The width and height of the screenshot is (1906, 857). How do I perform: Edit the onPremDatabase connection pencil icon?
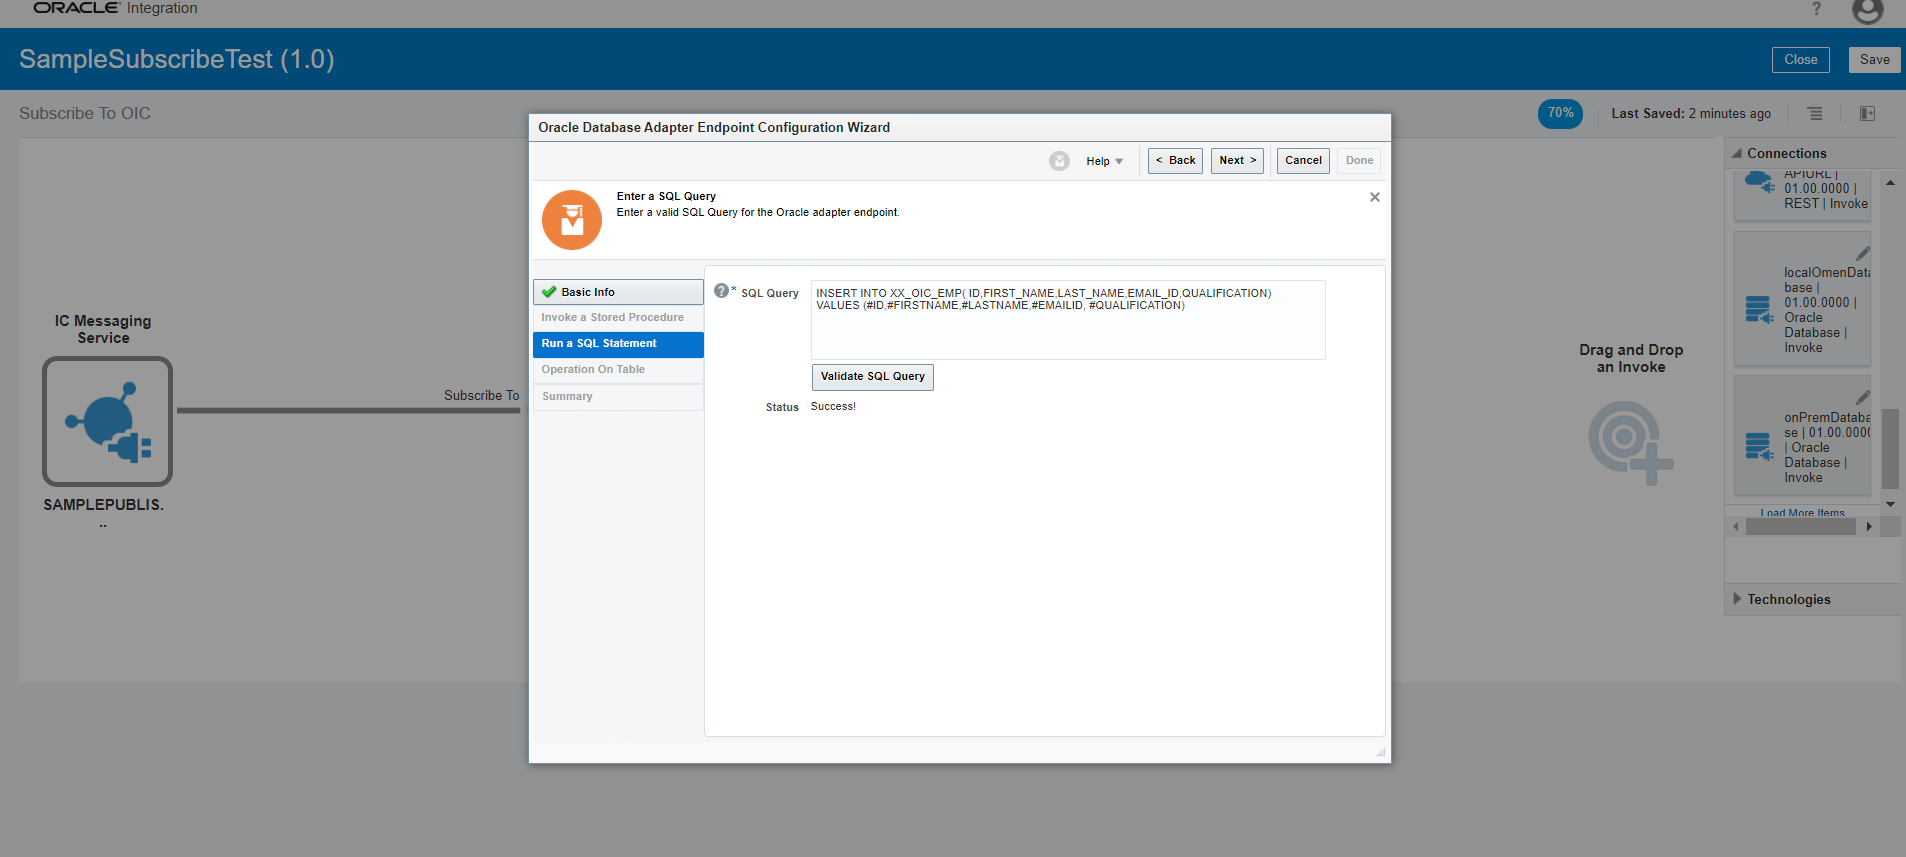1862,397
